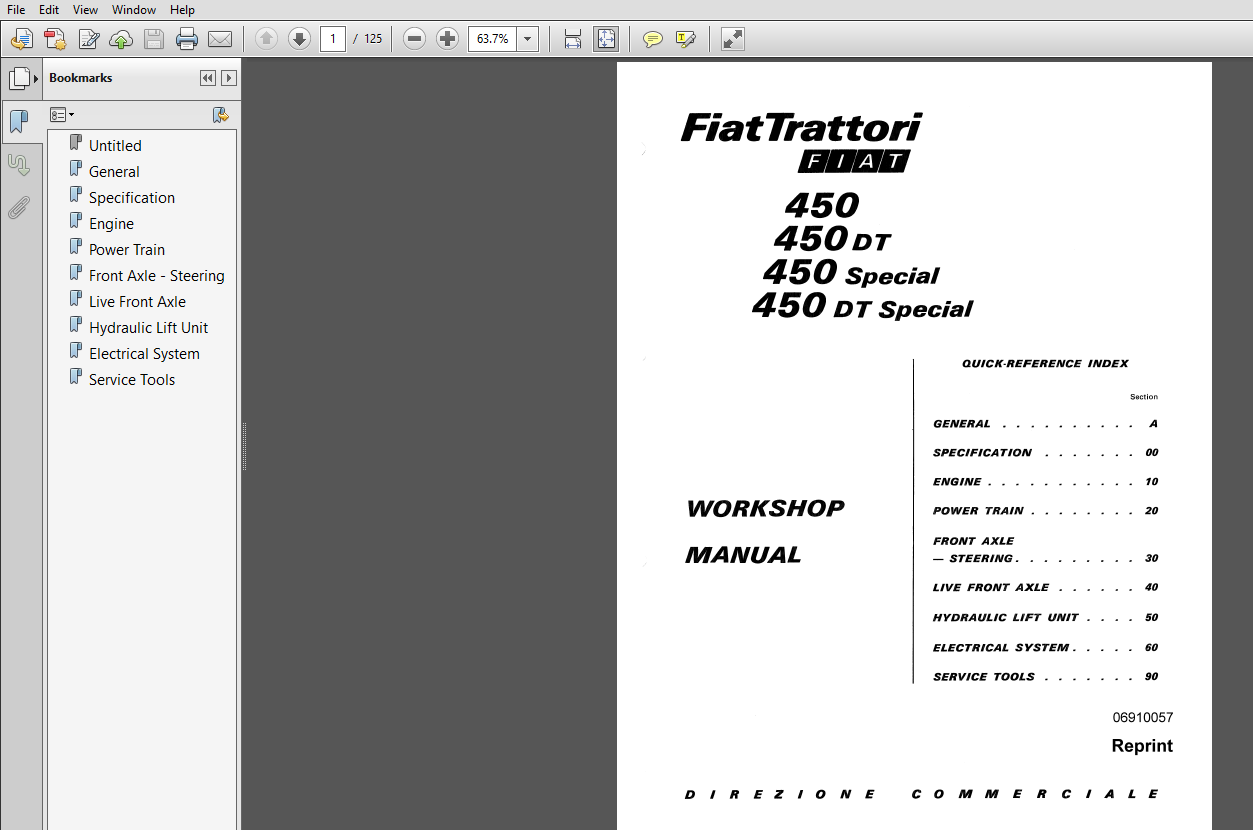
Task: Select the Untitled bookmark
Action: [x=115, y=146]
